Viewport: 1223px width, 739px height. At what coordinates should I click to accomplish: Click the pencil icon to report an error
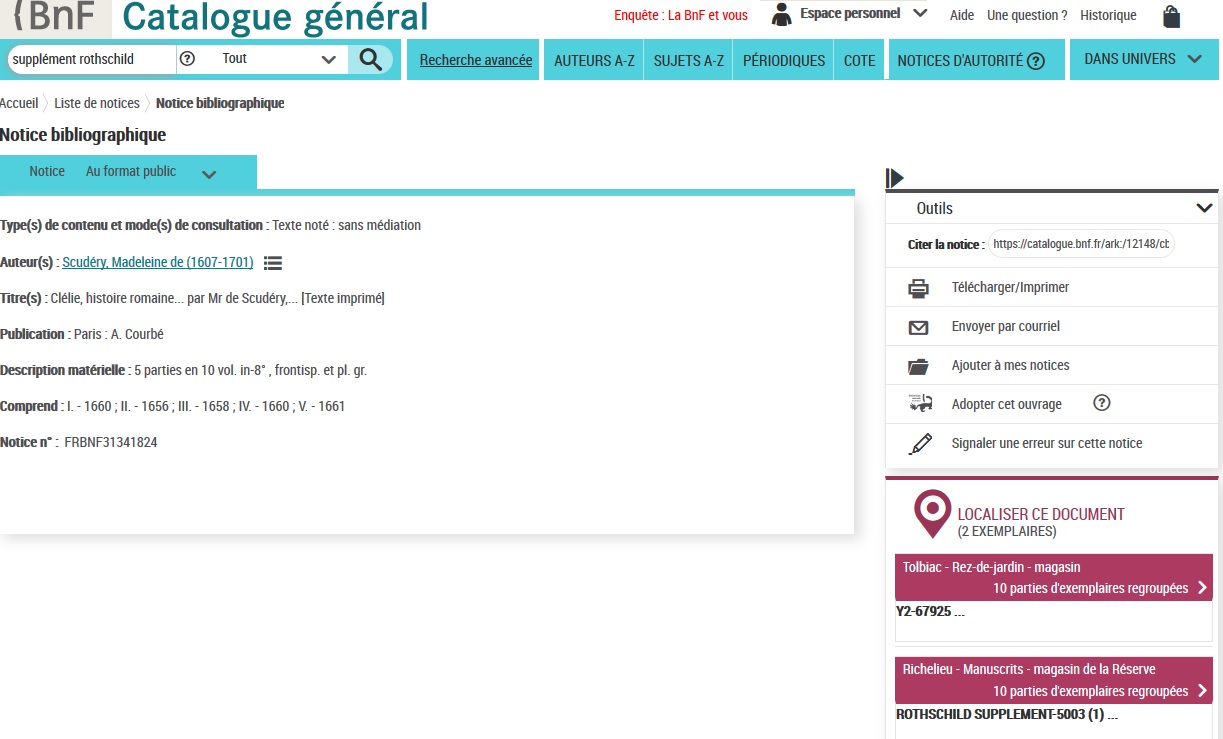pyautogui.click(x=920, y=444)
